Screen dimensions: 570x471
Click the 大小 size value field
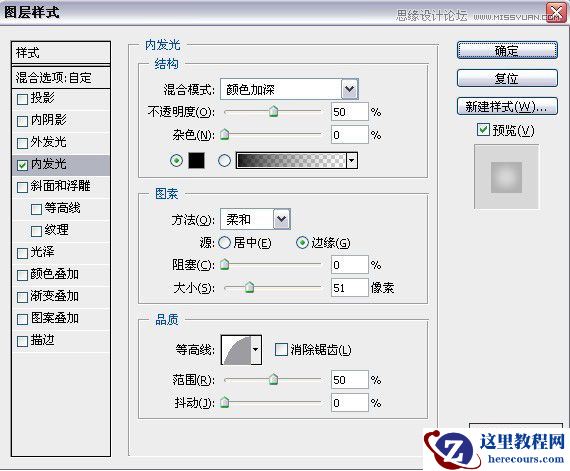[x=350, y=288]
